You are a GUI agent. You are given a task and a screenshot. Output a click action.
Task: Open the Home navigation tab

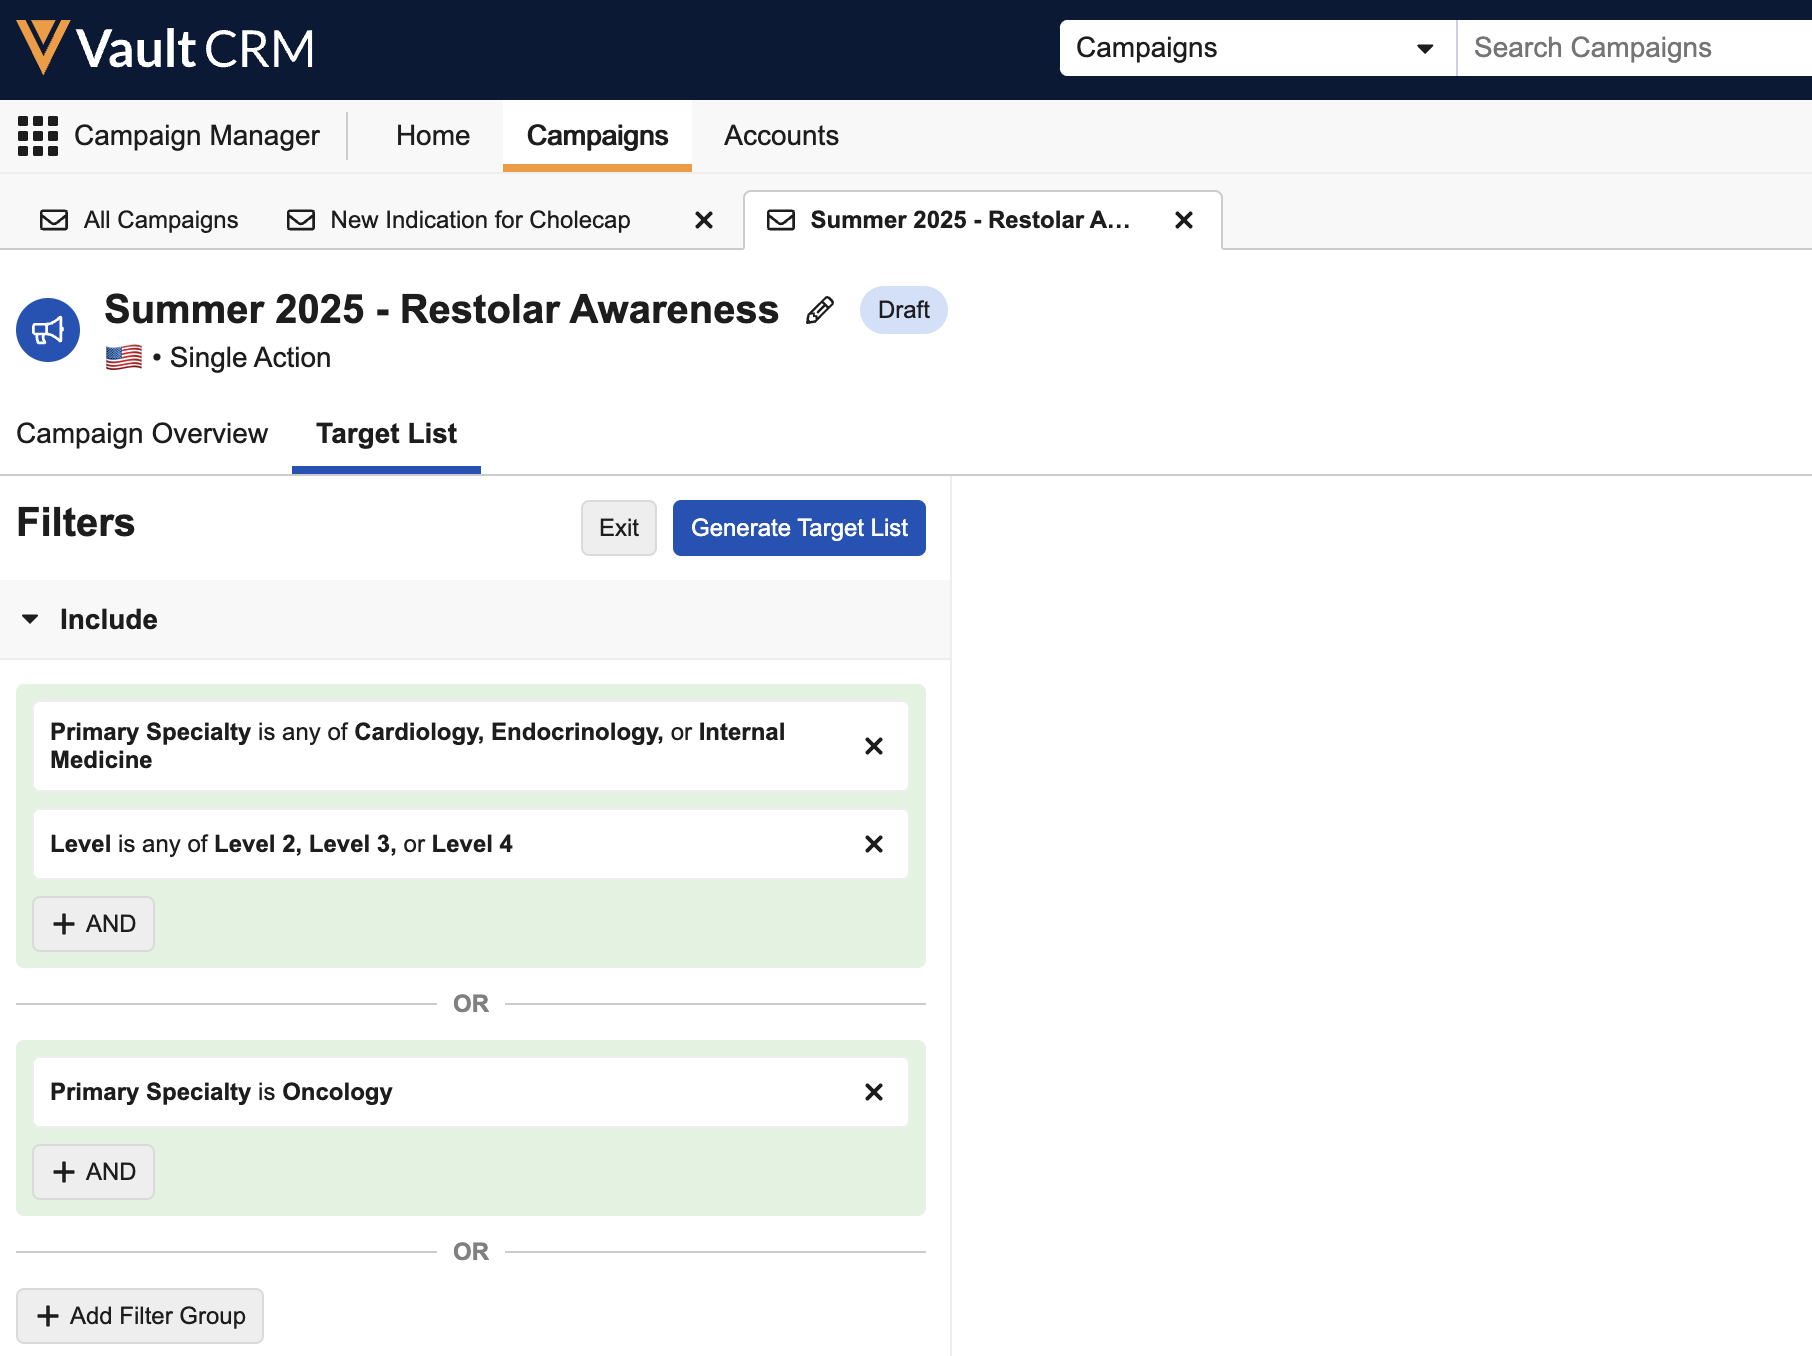point(432,136)
